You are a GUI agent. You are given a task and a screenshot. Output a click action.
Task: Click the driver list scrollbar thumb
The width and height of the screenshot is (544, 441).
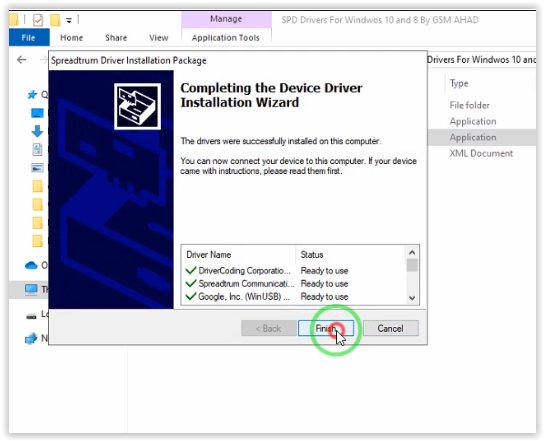click(412, 265)
